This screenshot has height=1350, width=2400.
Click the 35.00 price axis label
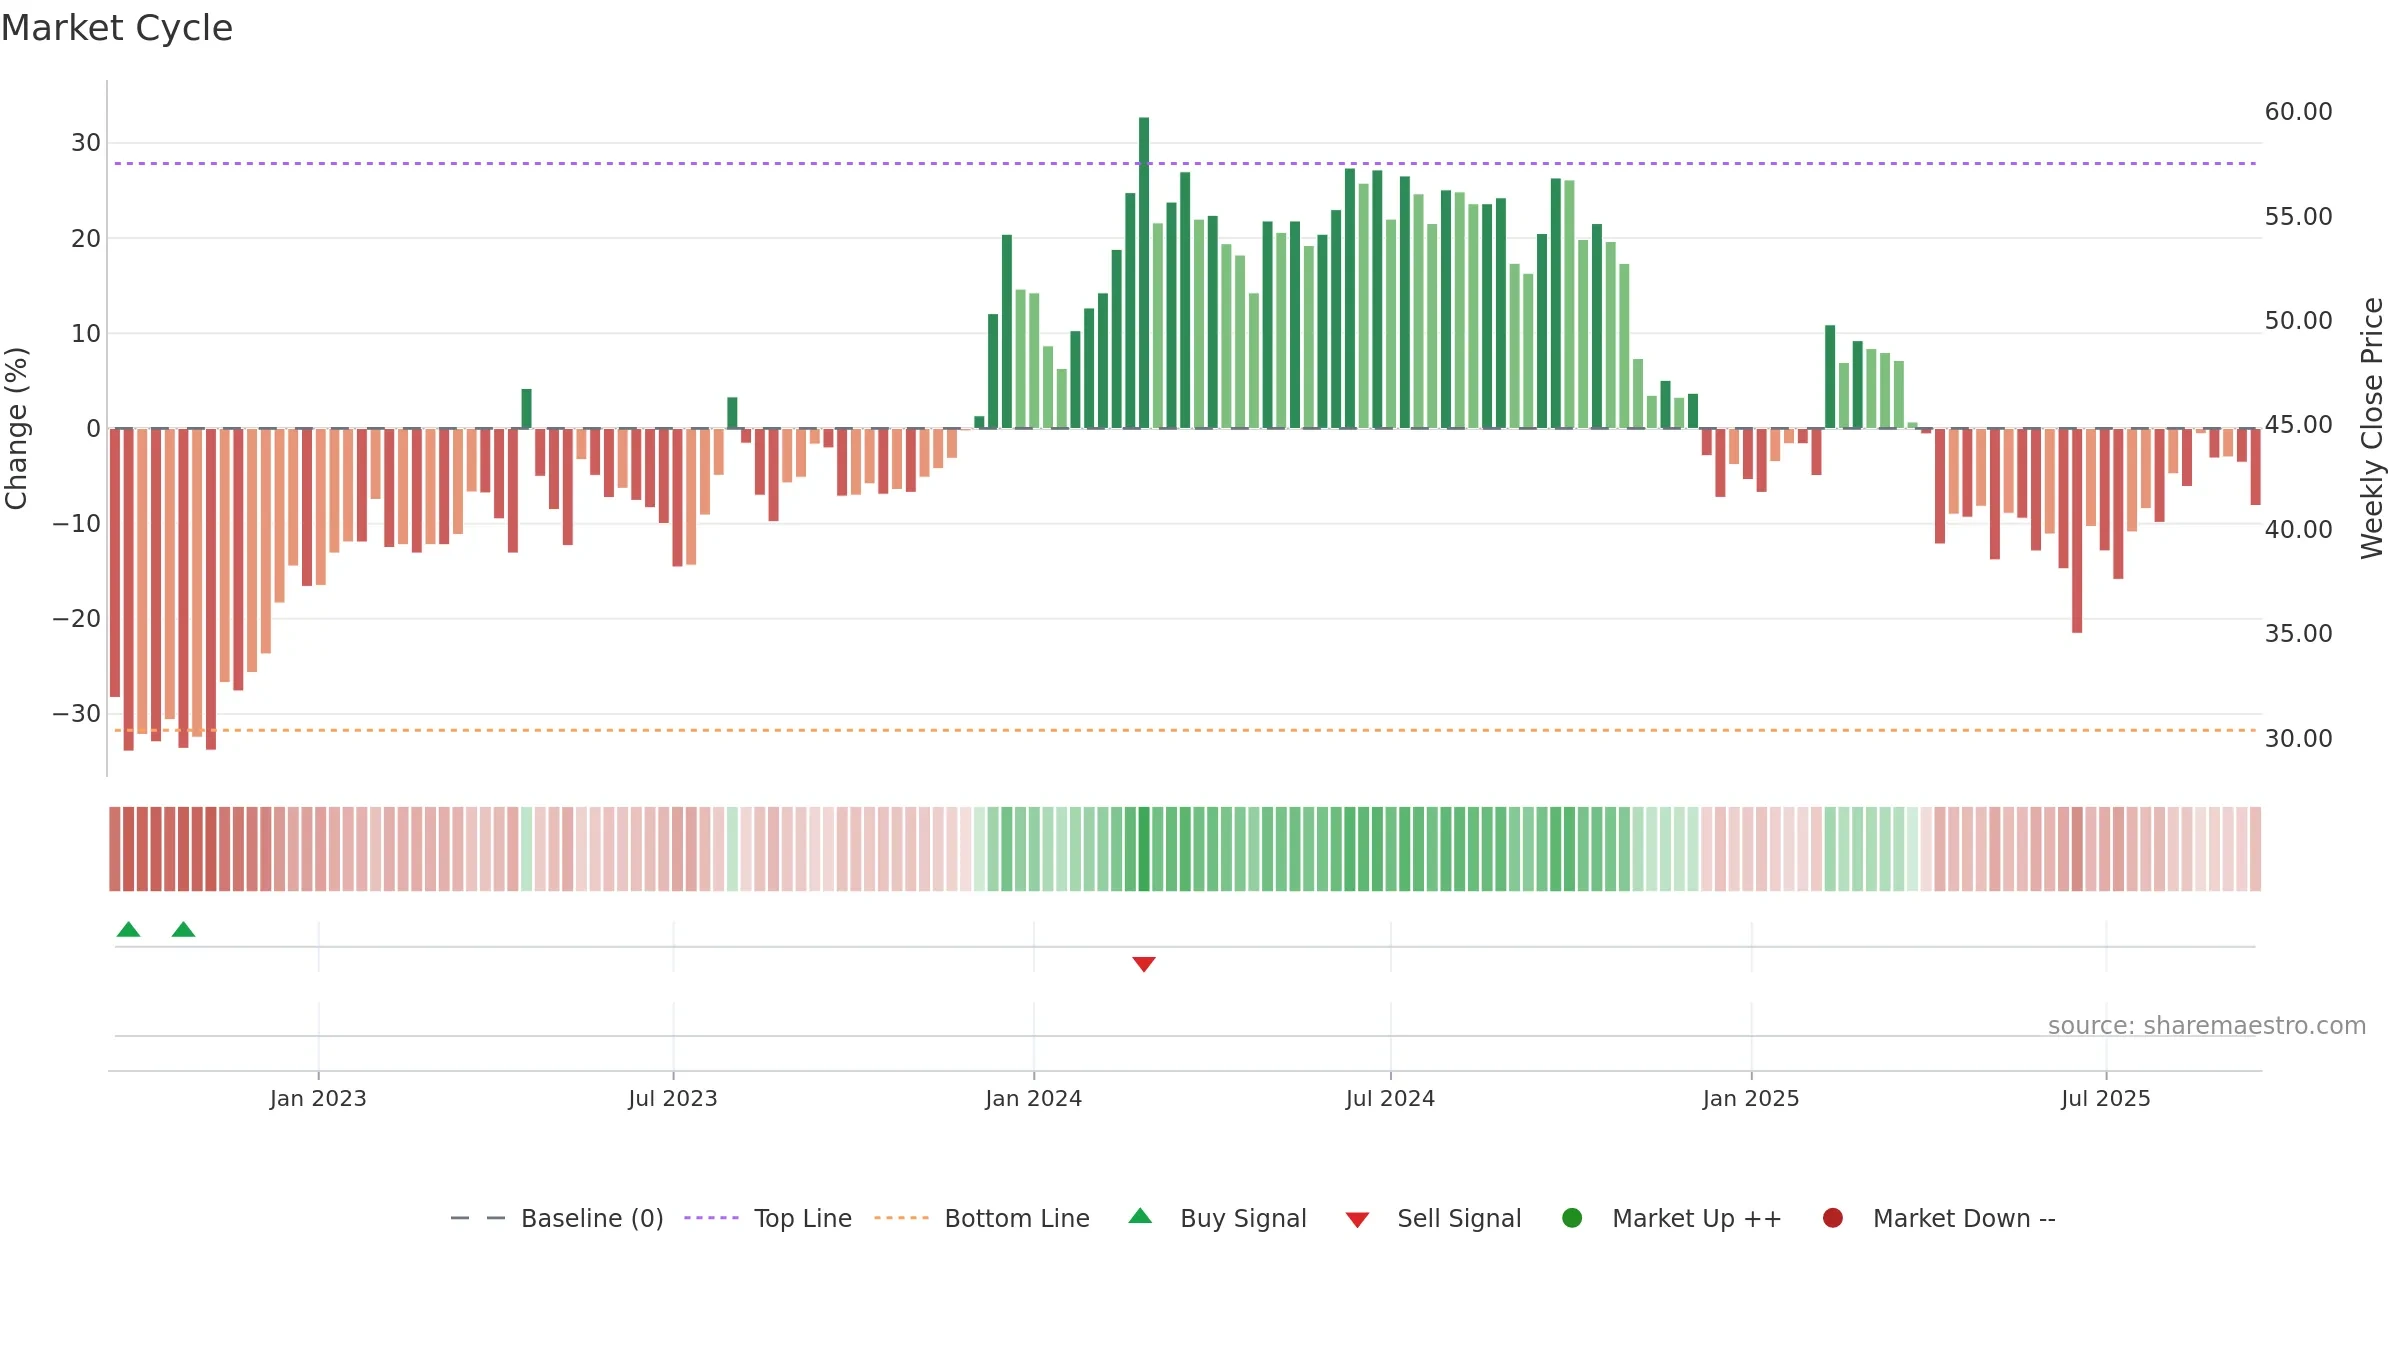coord(2298,633)
